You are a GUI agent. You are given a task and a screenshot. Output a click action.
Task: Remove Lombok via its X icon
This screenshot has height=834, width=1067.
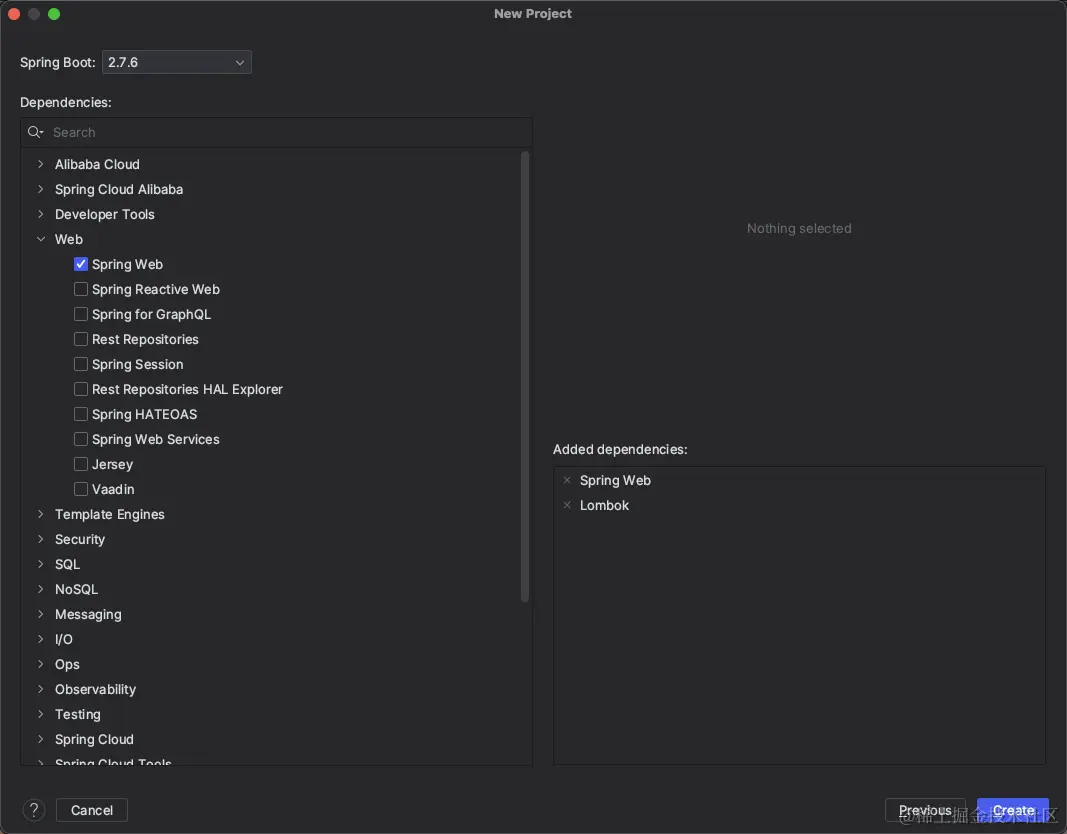coord(567,505)
